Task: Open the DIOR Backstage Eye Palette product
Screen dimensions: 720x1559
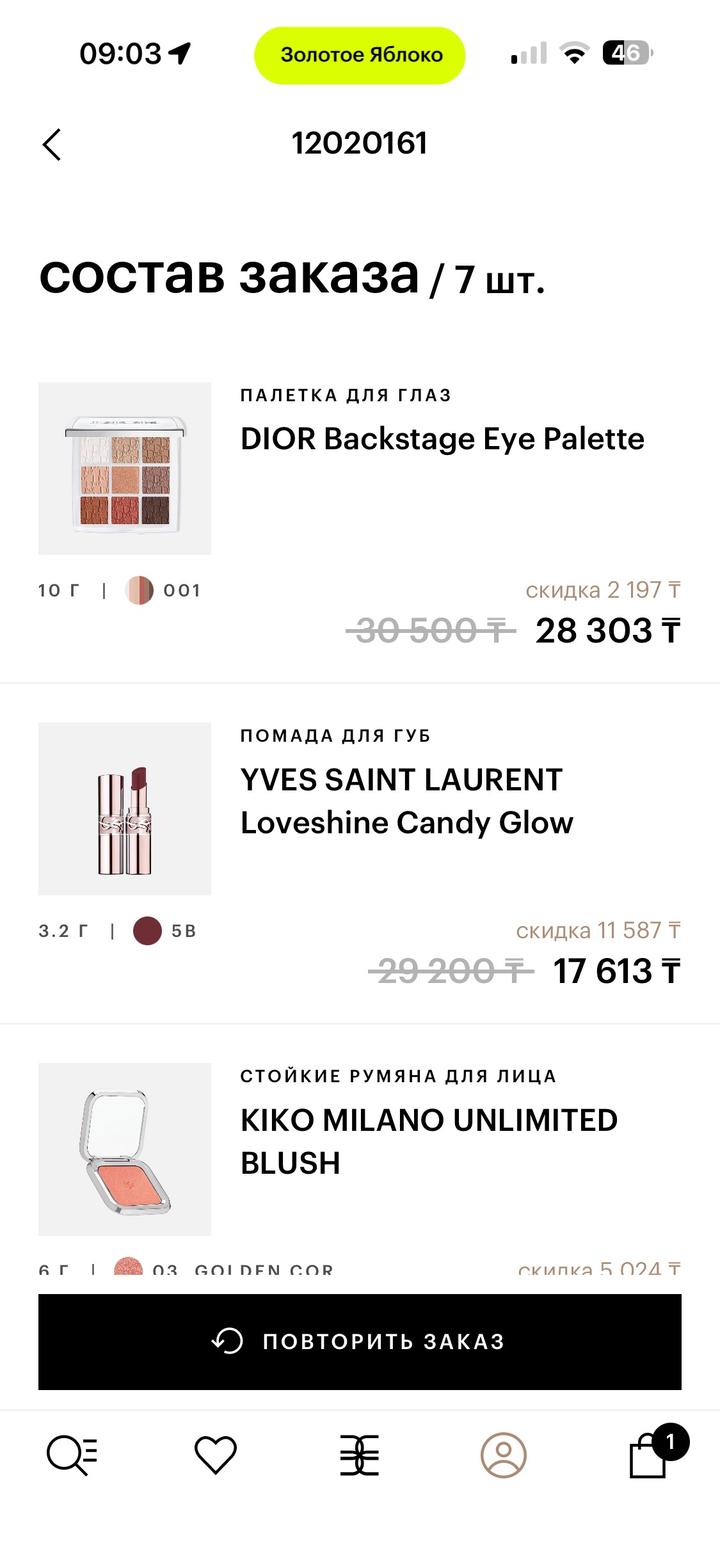Action: tap(442, 439)
